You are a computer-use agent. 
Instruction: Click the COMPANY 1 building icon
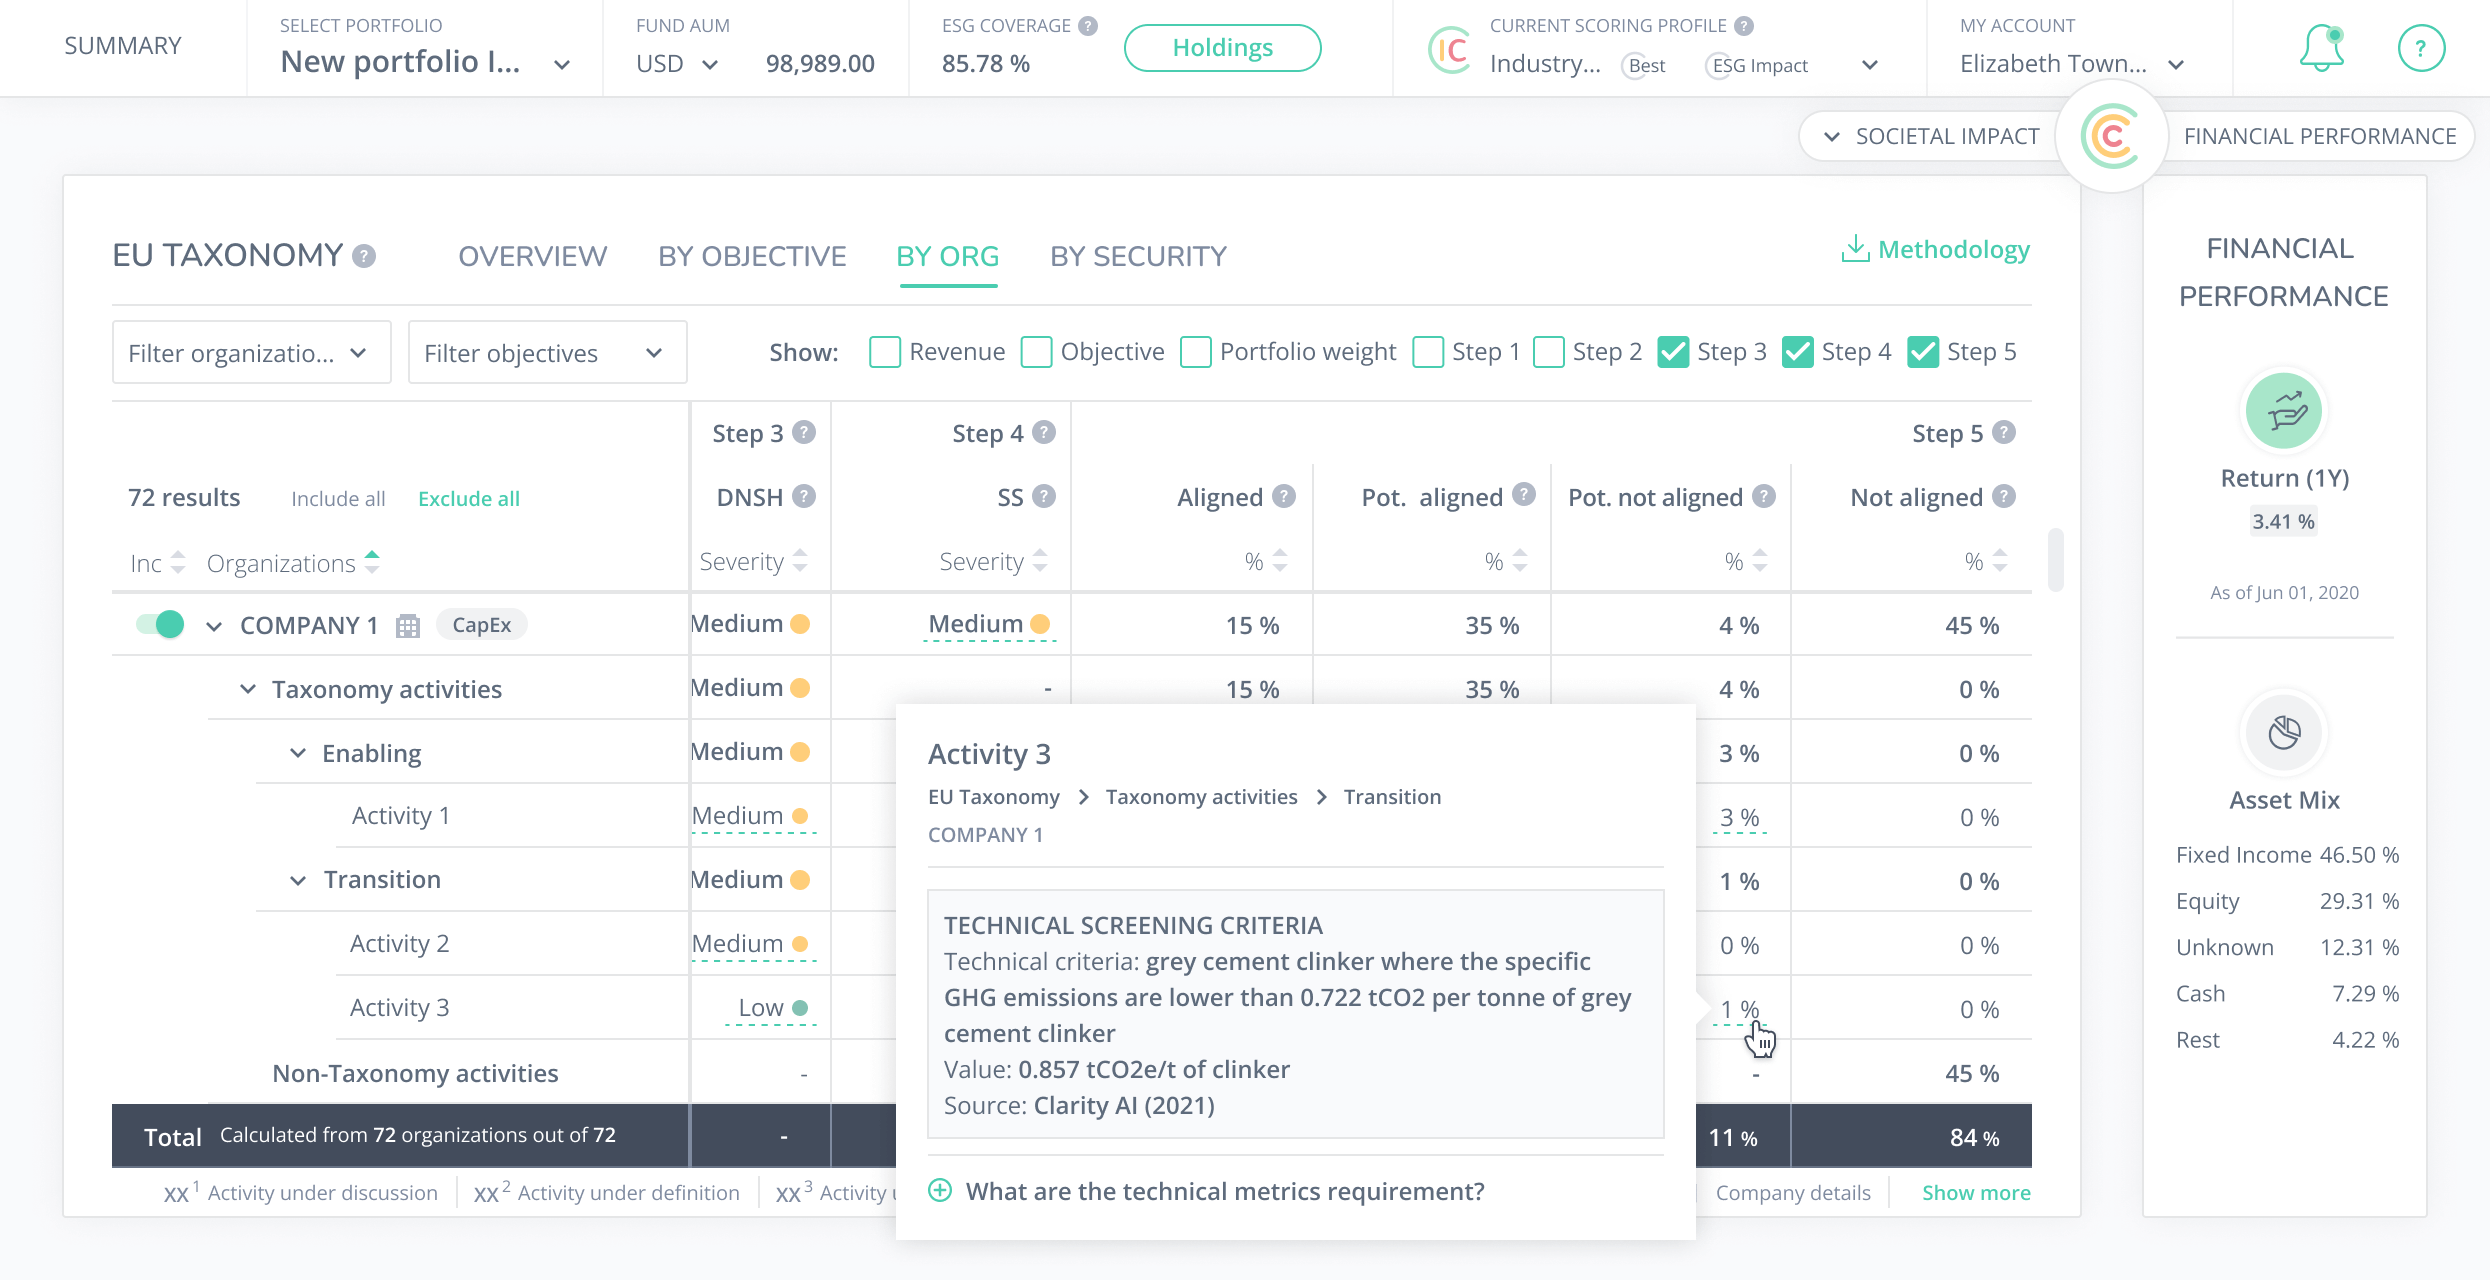[408, 626]
